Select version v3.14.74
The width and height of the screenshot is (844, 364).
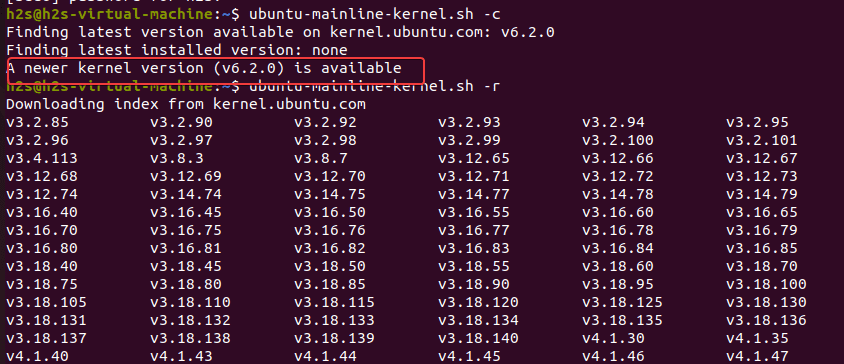[x=186, y=194]
